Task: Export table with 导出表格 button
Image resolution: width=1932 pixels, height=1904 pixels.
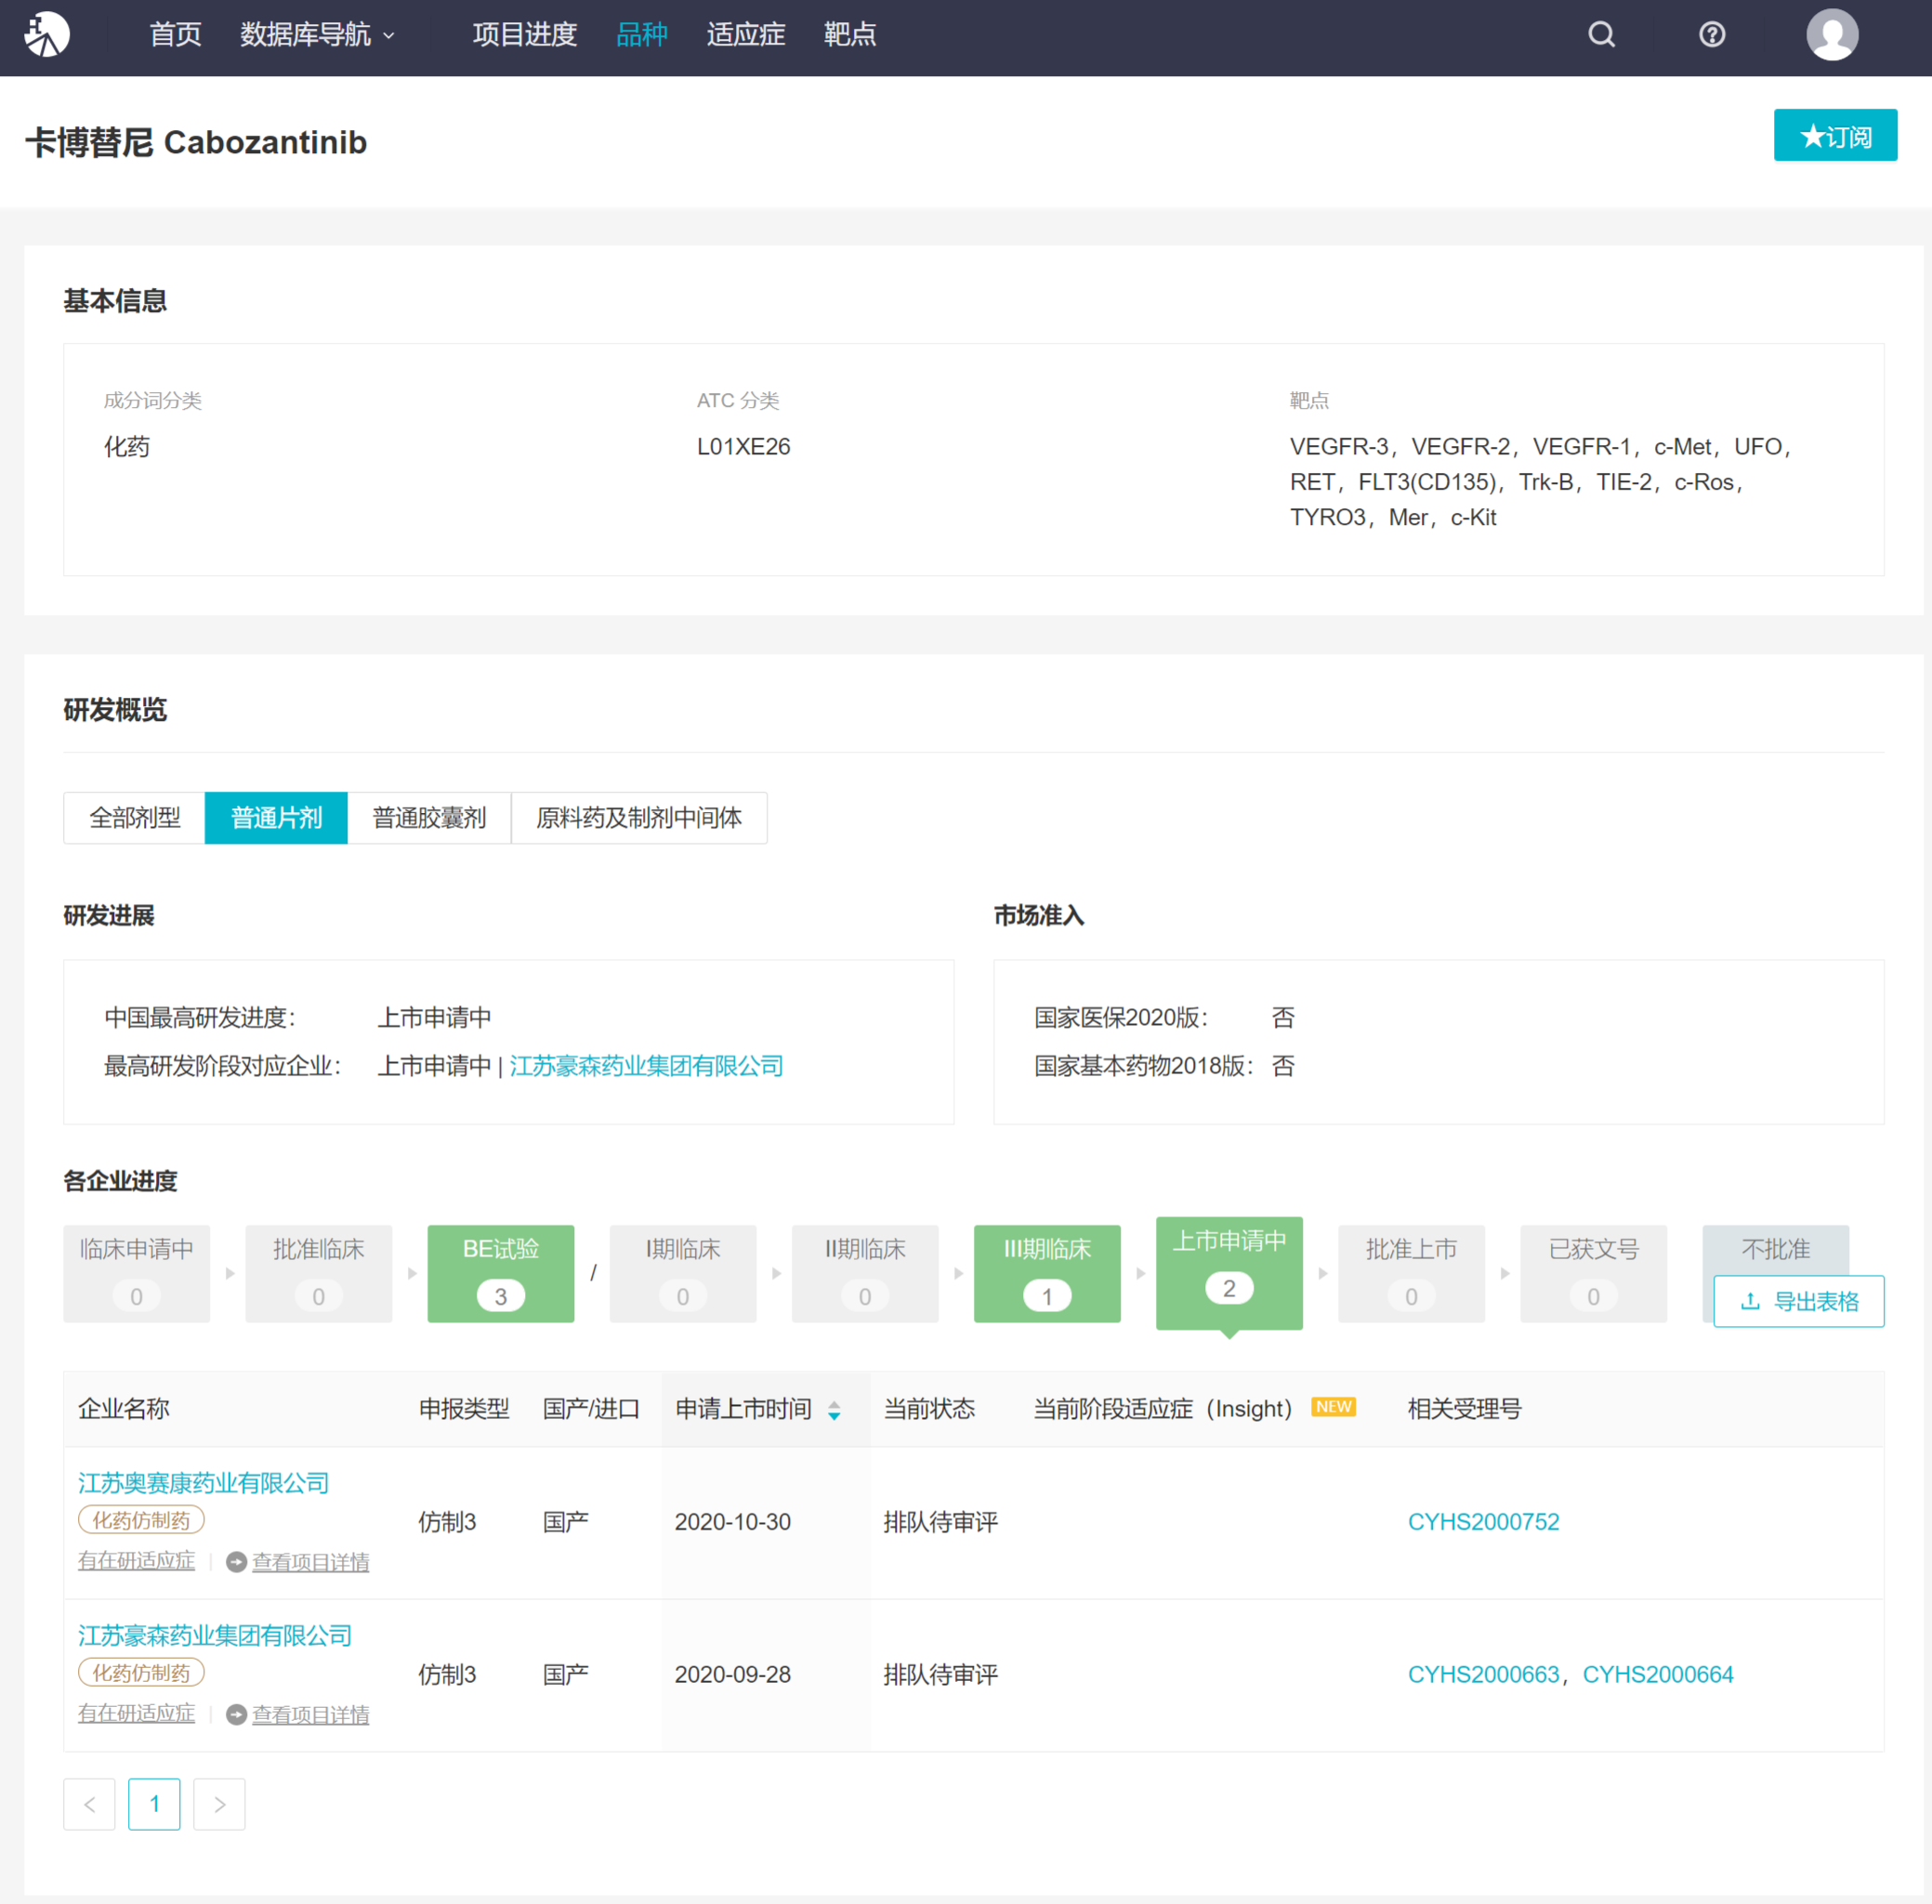Action: (1798, 1301)
